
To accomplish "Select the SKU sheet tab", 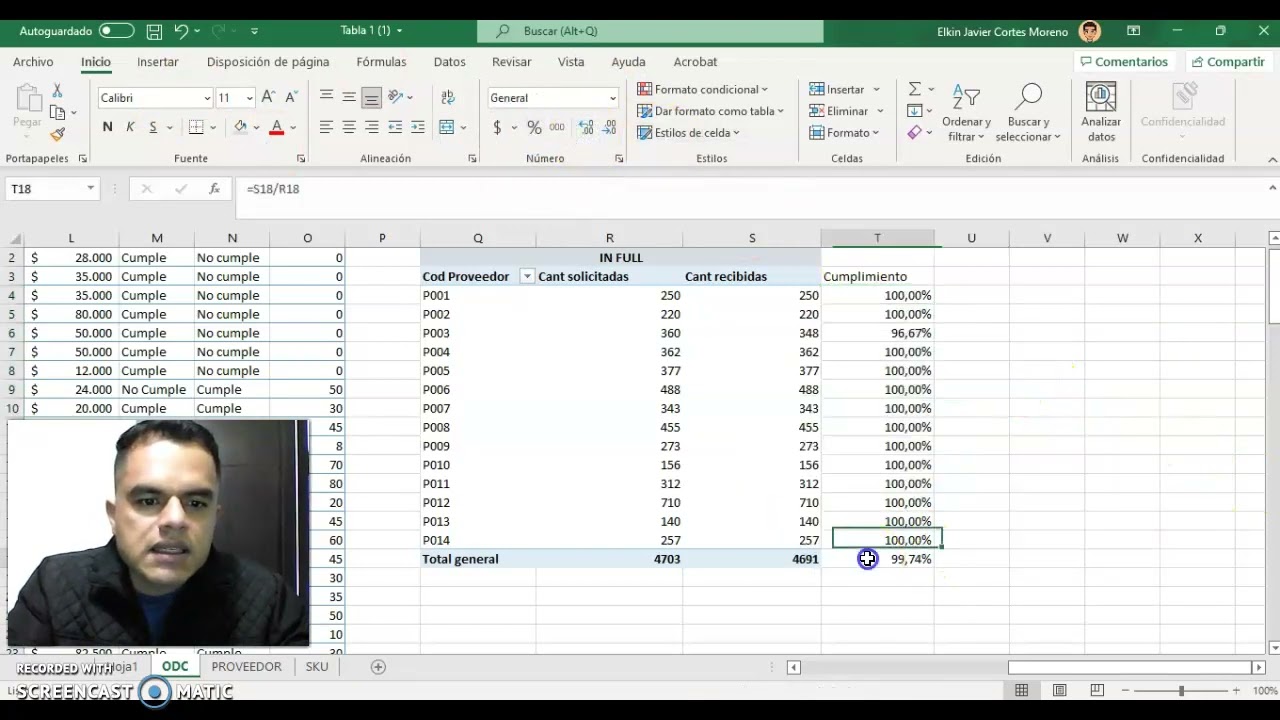I will click(x=317, y=667).
